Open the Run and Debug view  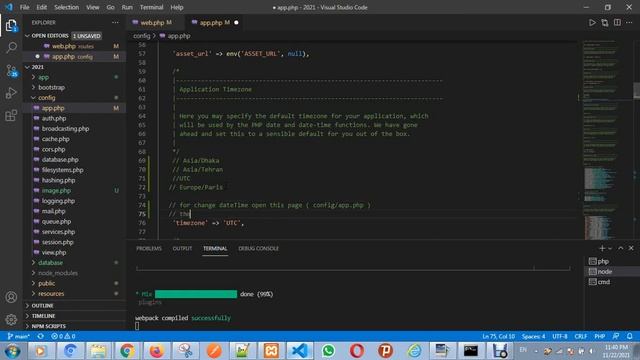coord(11,93)
